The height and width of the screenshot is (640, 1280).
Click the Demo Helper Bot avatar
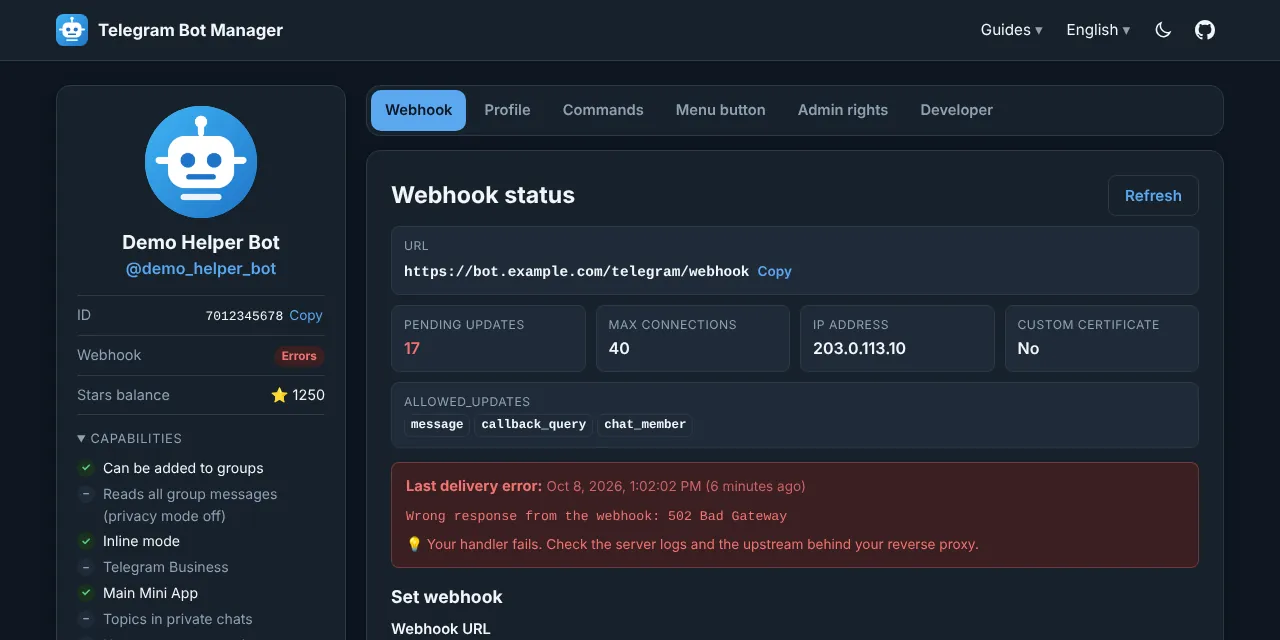coord(201,162)
